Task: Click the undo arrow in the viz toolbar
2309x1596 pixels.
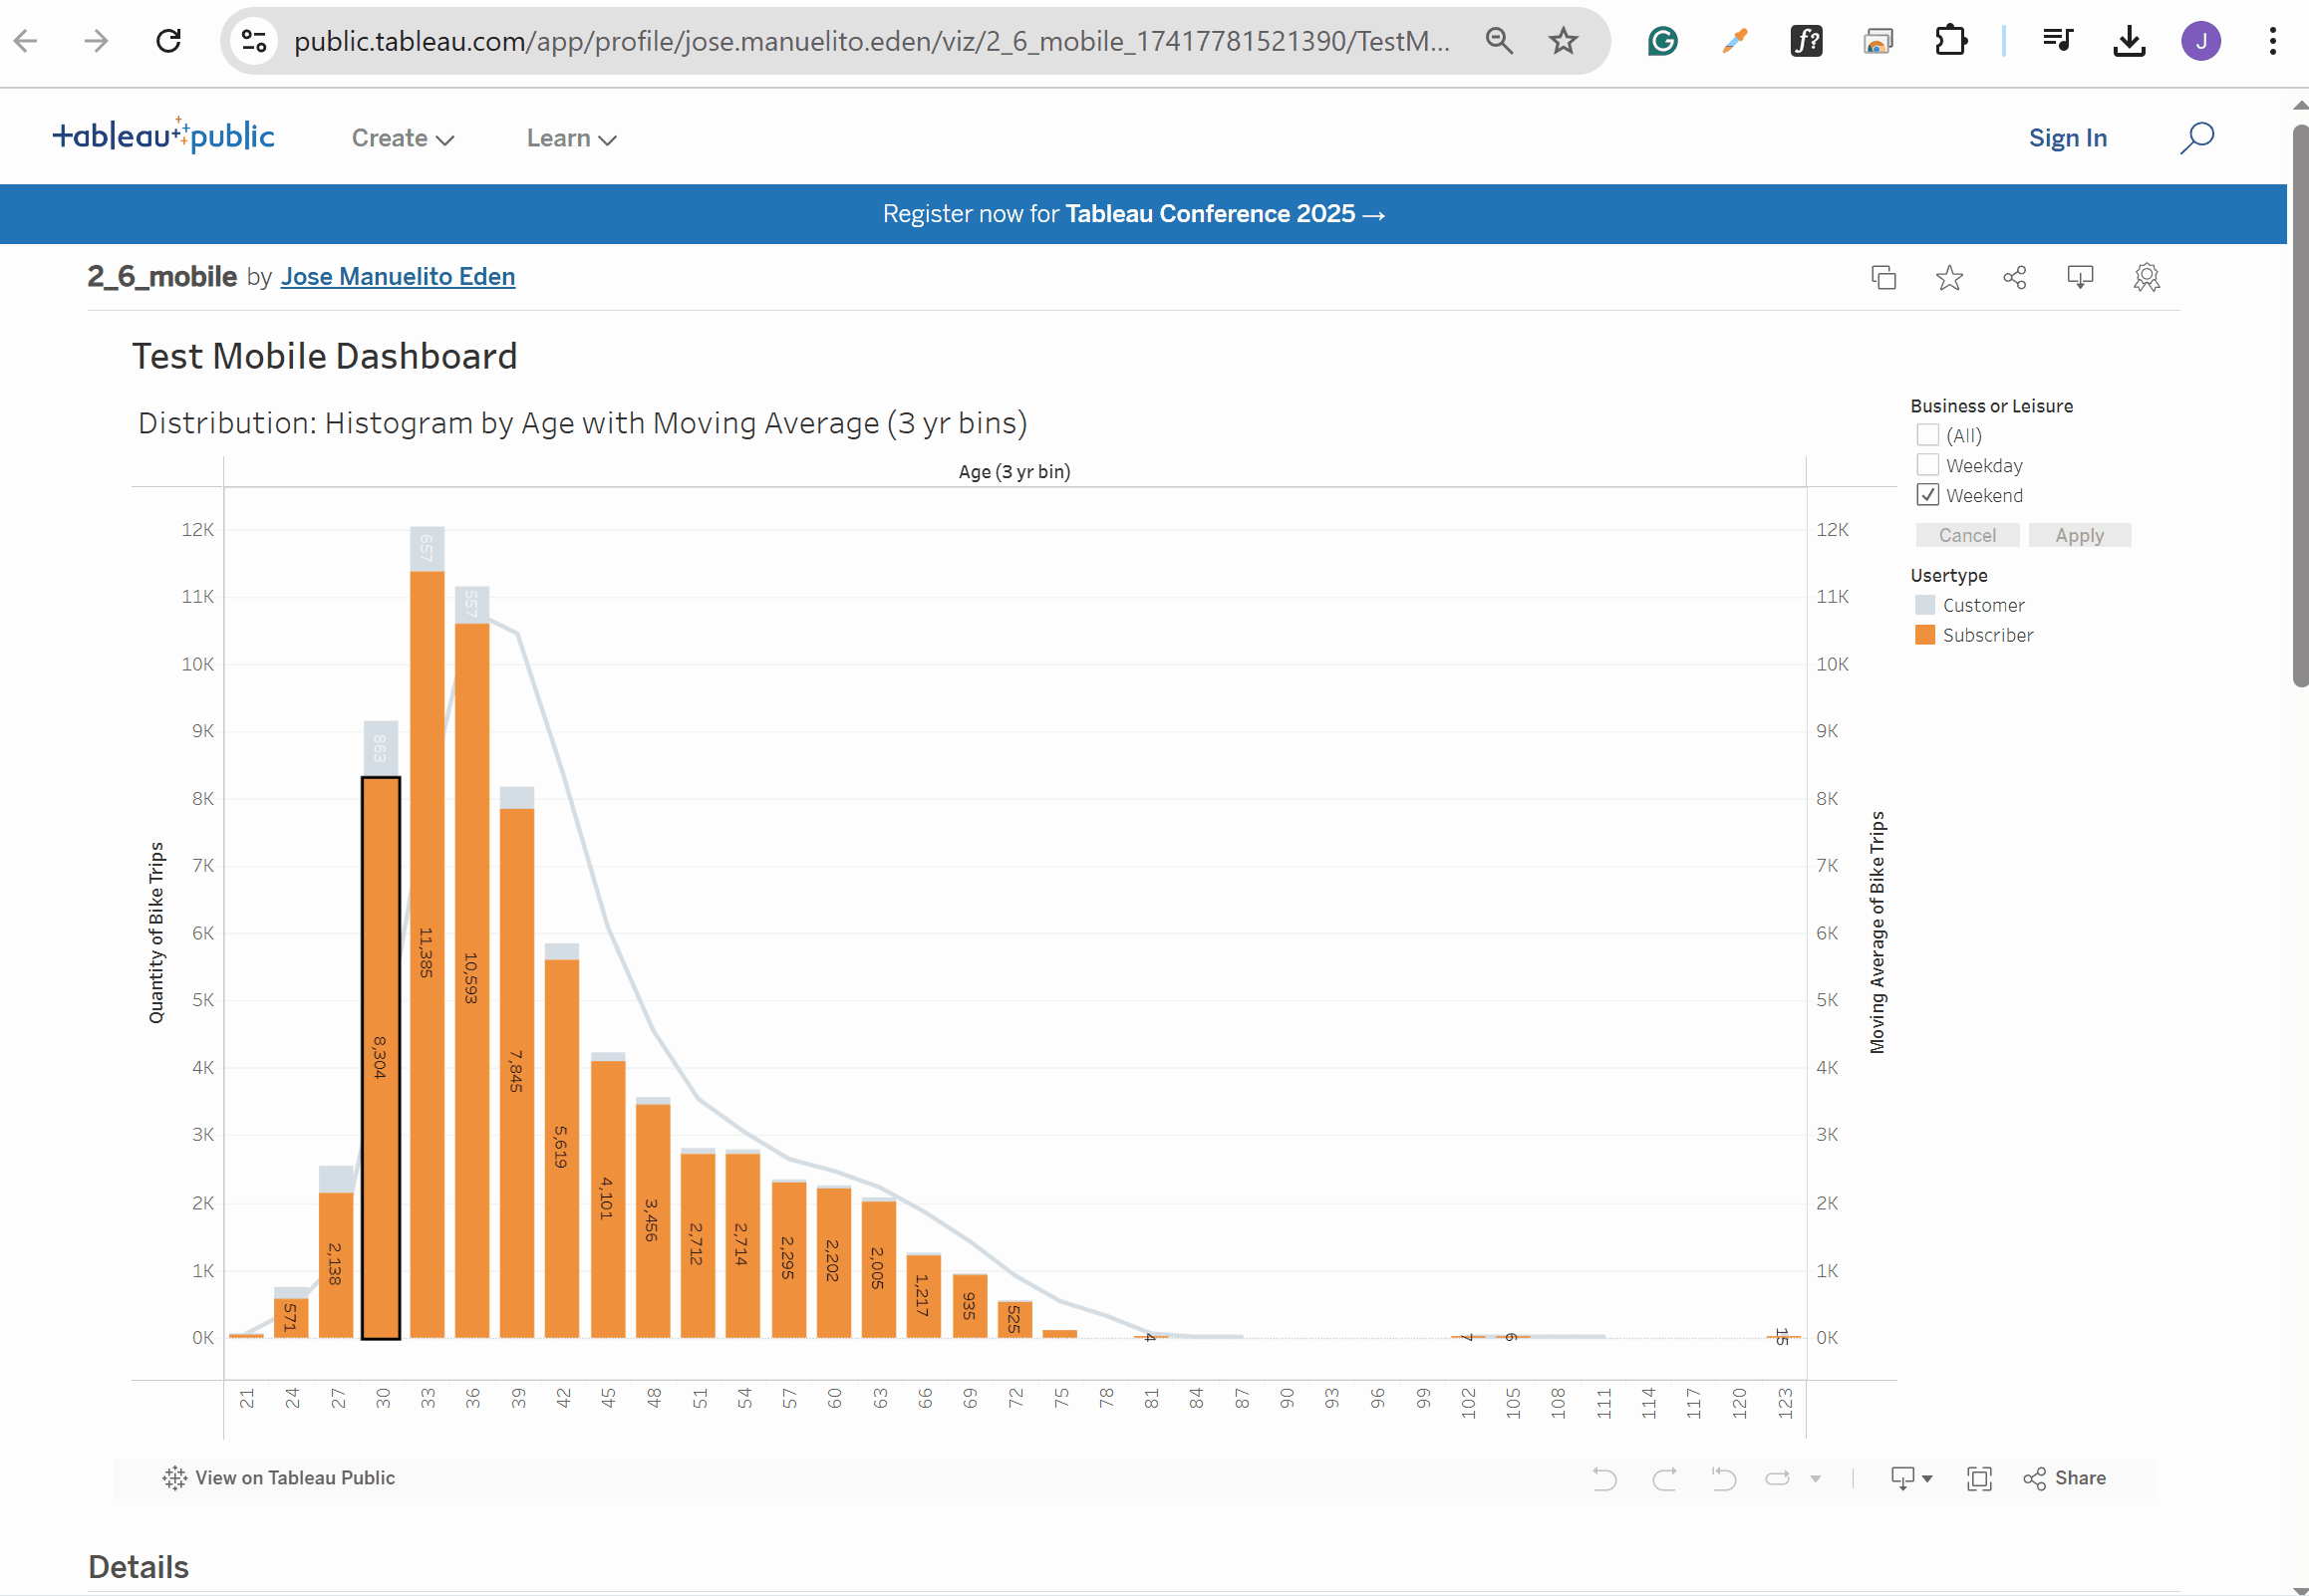Action: click(1604, 1478)
